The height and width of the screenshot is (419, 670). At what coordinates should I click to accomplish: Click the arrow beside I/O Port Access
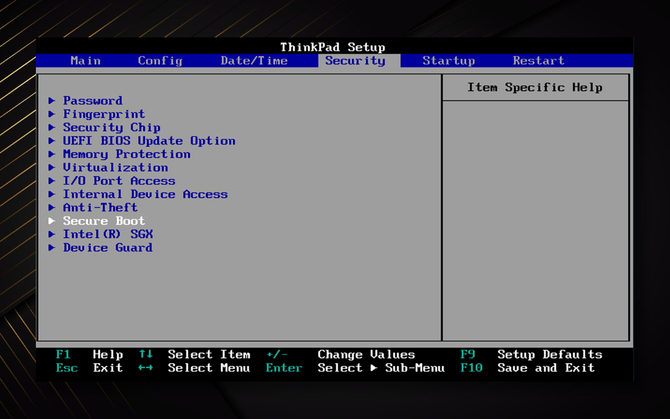coord(52,181)
